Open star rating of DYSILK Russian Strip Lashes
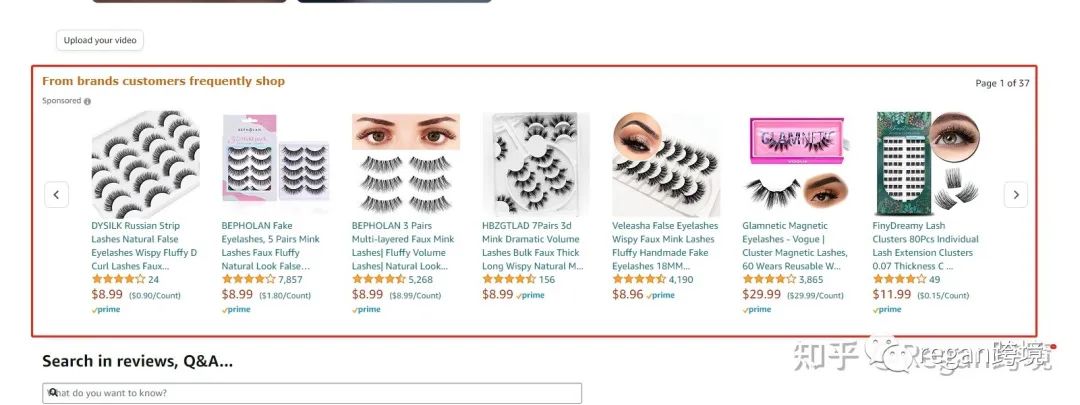 coord(118,280)
